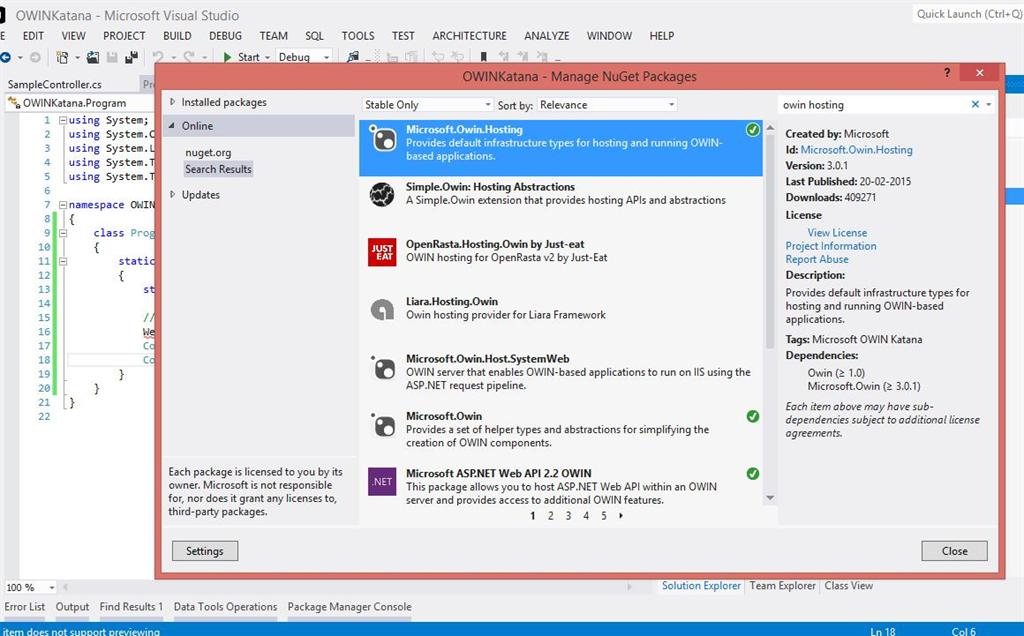Go to results page 2
The width and height of the screenshot is (1024, 636).
551,516
